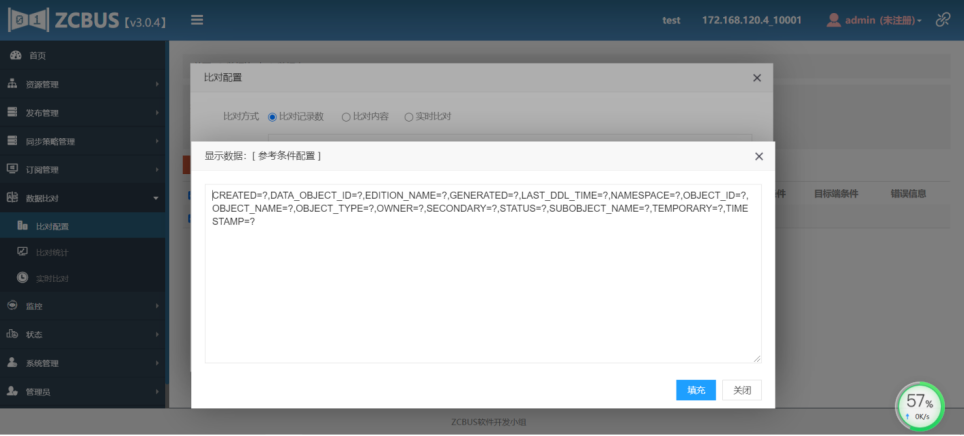Click the 状态 sidebar icon

(x=13, y=333)
